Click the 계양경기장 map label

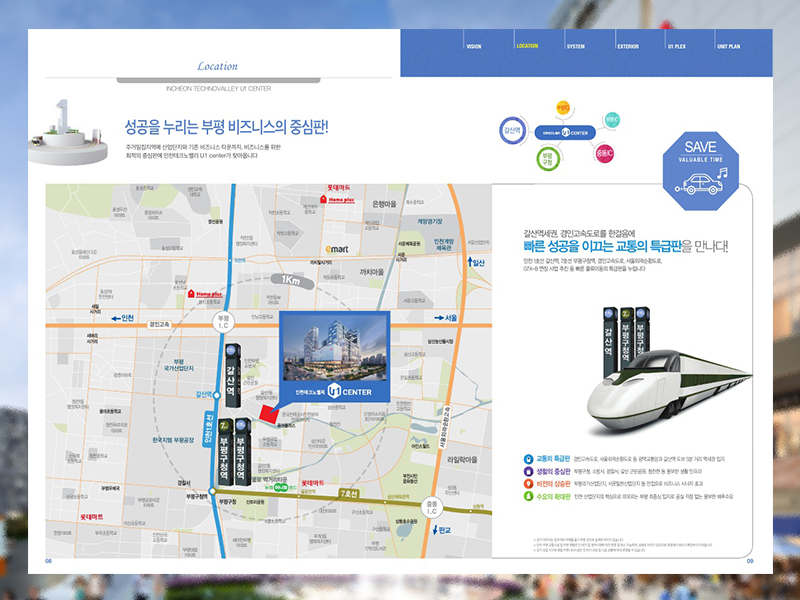tap(430, 221)
